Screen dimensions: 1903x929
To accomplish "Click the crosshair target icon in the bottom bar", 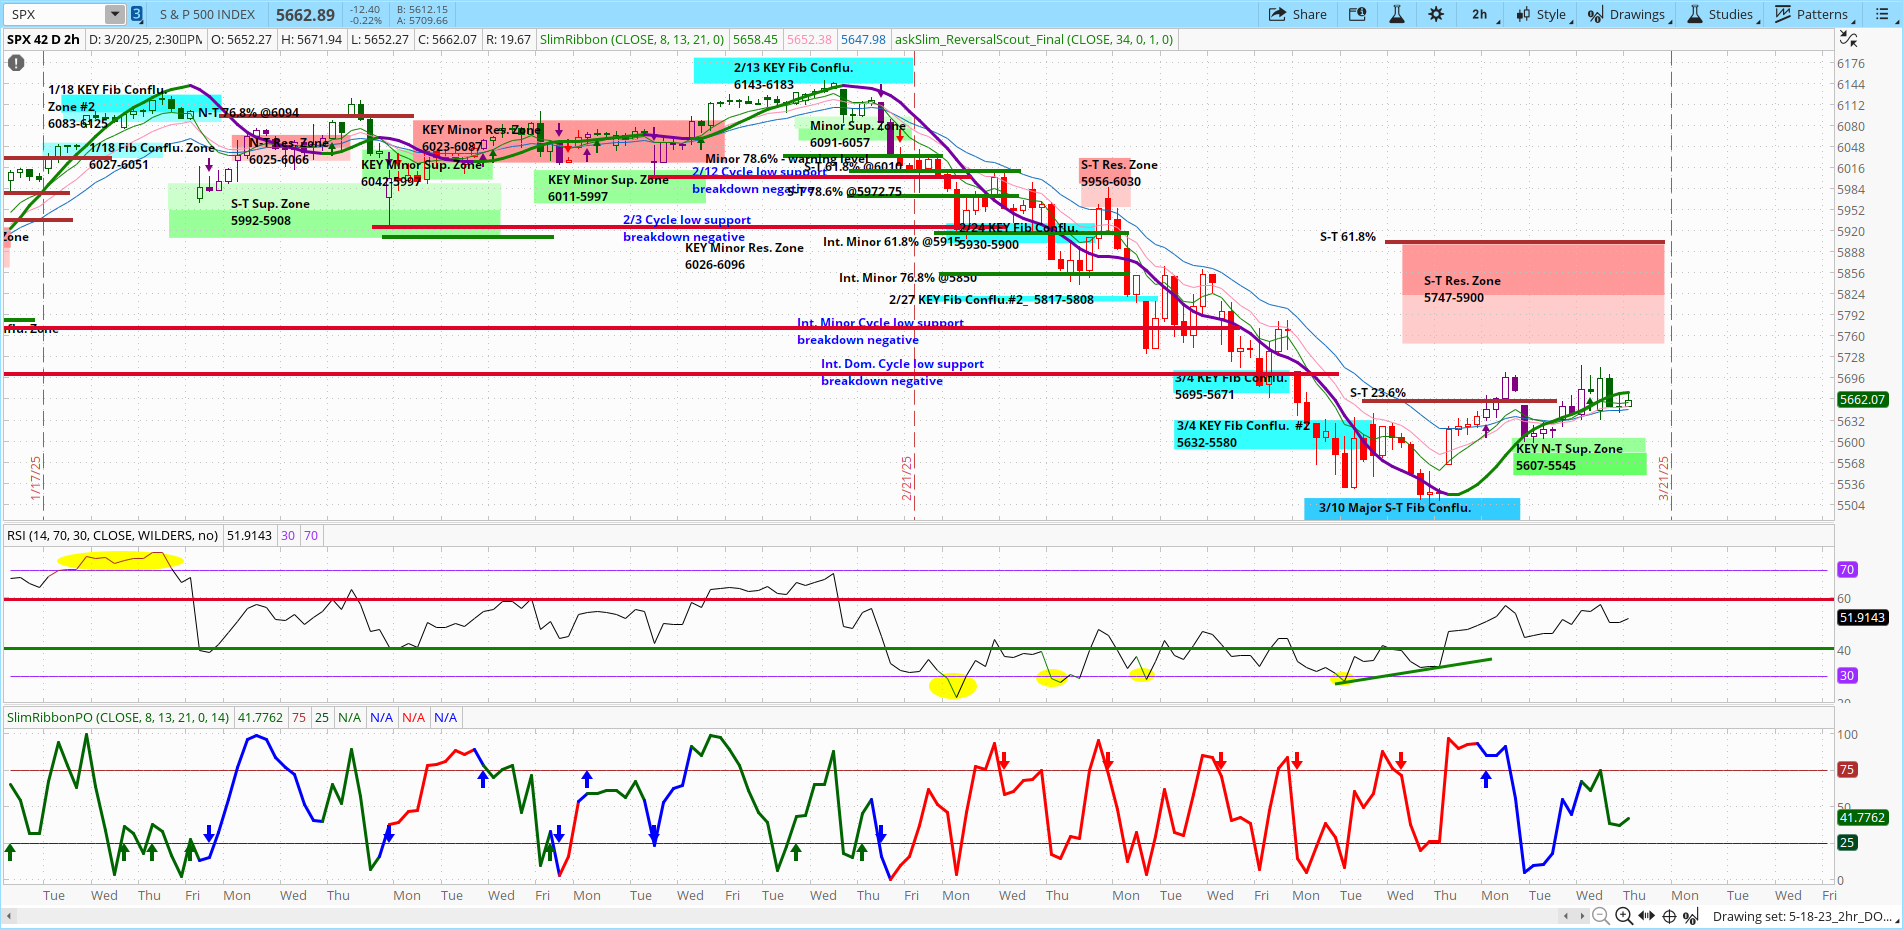I will coord(1668,916).
